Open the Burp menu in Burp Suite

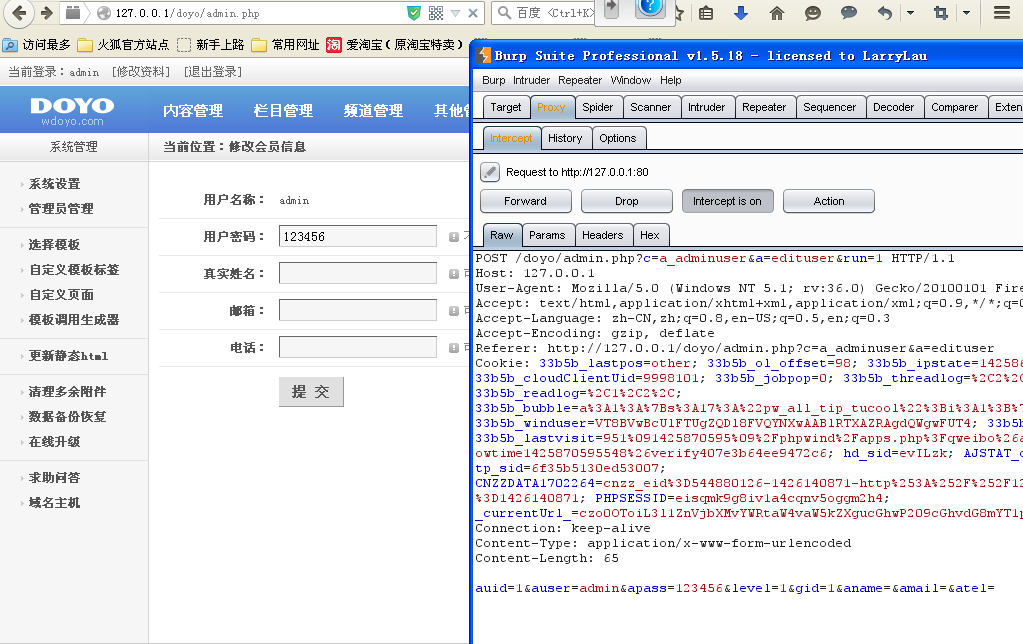click(493, 80)
